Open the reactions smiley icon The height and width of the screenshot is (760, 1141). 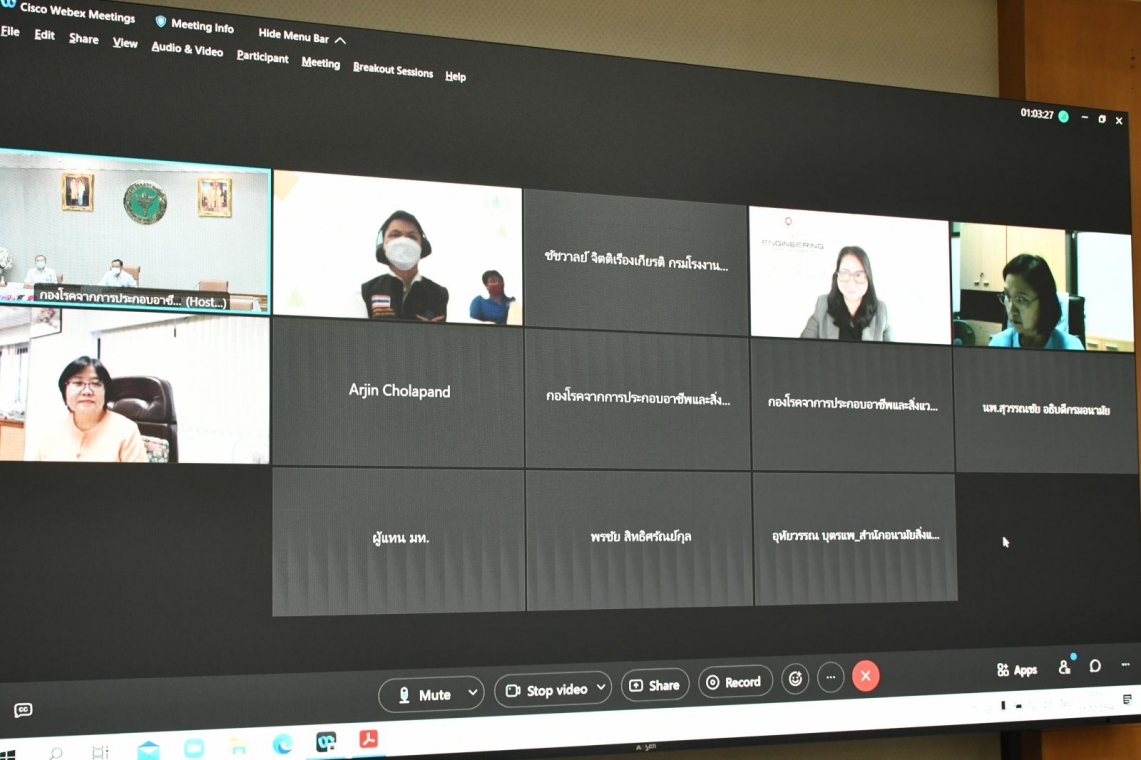pyautogui.click(x=795, y=679)
